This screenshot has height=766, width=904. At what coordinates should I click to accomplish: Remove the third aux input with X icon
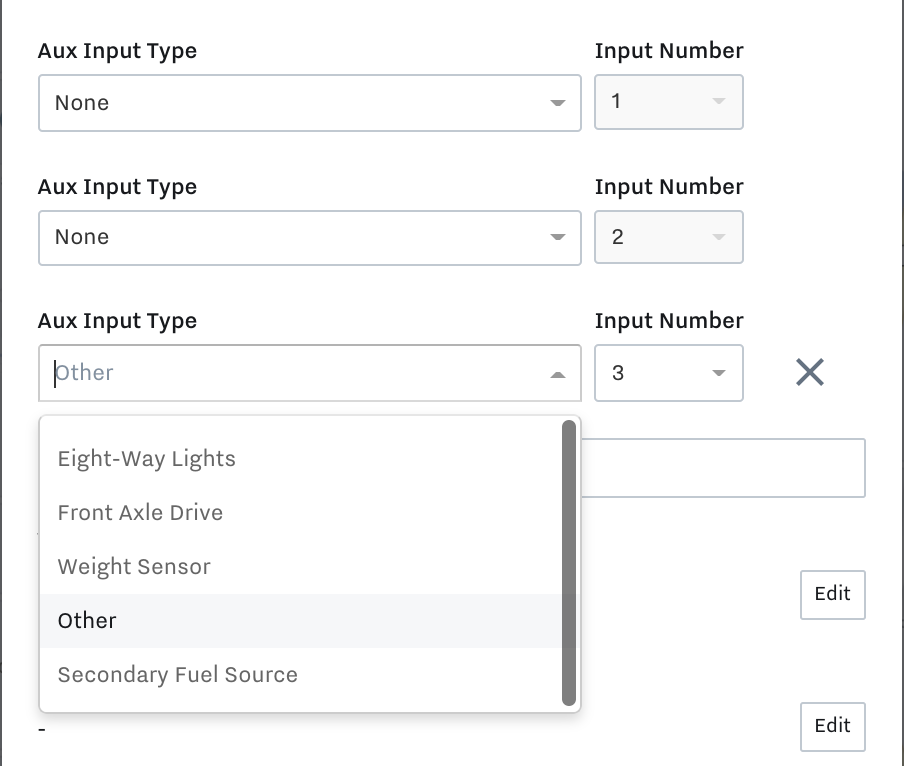pos(809,372)
